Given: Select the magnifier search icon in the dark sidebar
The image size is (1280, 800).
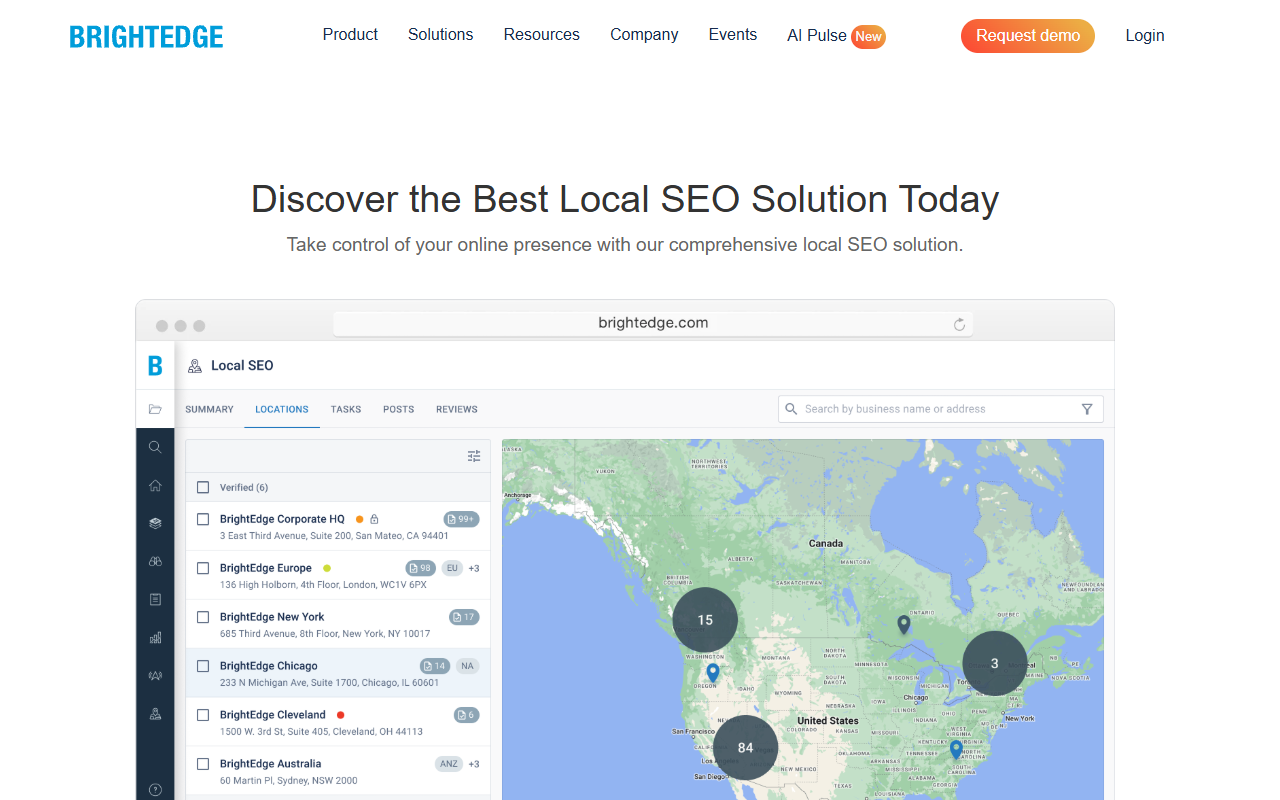Looking at the screenshot, I should [155, 447].
